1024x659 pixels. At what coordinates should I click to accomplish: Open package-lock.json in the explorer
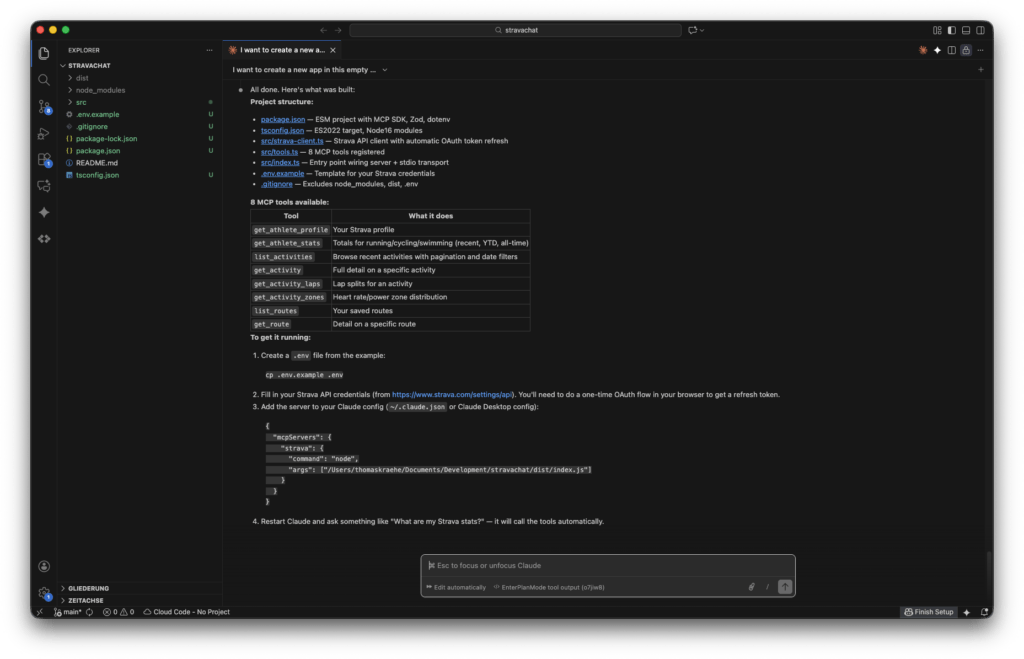(x=106, y=138)
